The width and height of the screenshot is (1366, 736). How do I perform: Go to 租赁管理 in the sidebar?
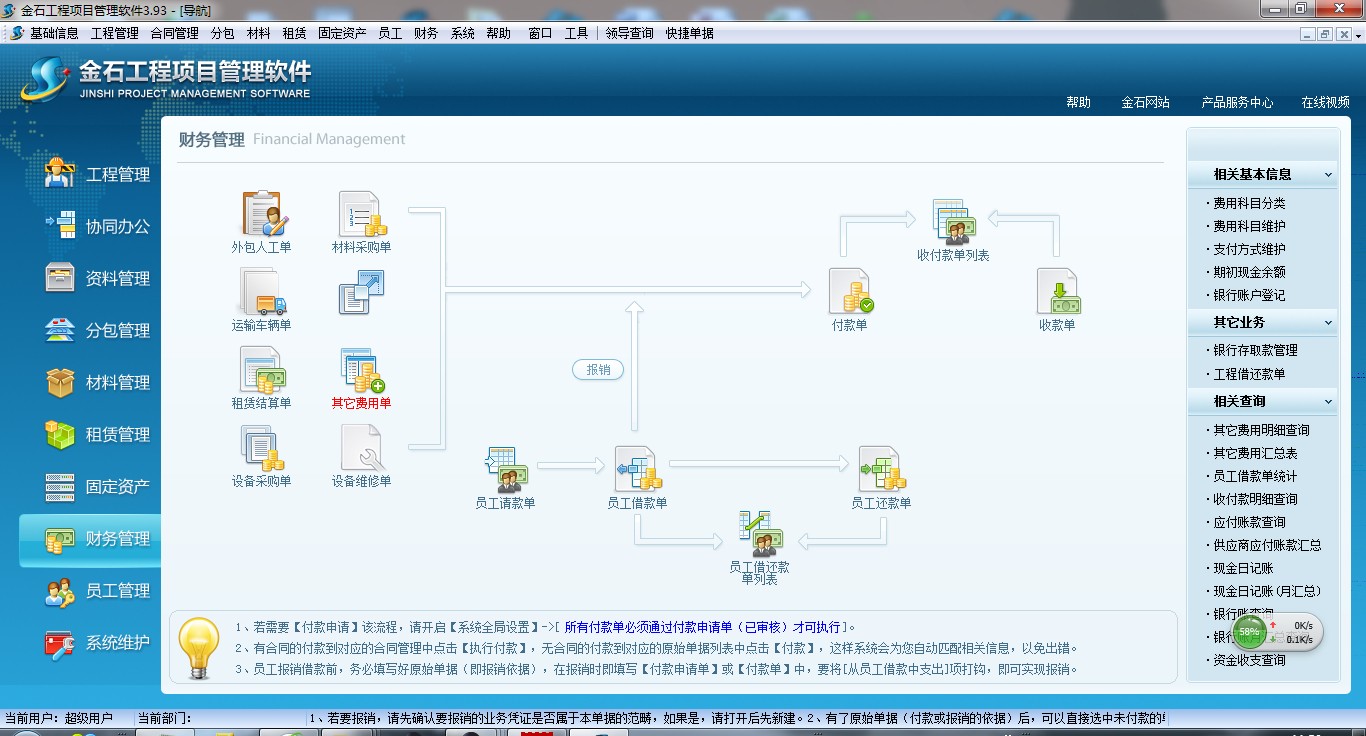pos(98,434)
